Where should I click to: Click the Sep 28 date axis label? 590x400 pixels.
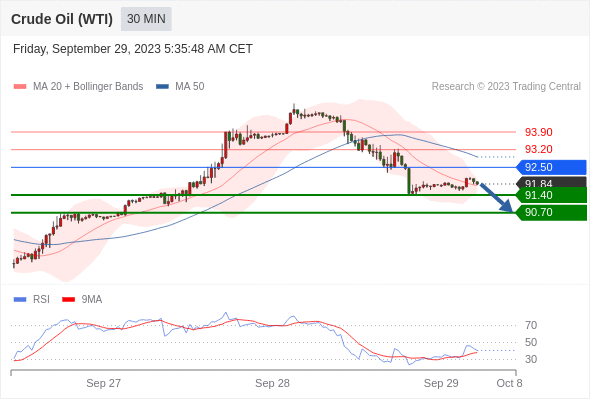click(272, 383)
